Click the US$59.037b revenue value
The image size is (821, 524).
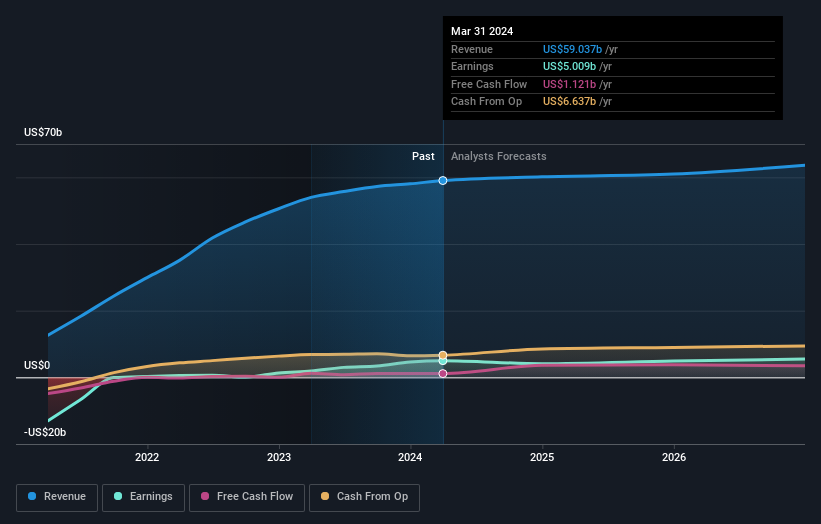coord(572,49)
